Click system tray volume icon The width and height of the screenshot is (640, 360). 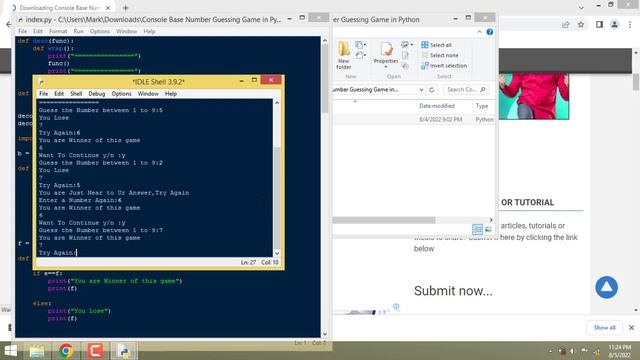coord(573,351)
